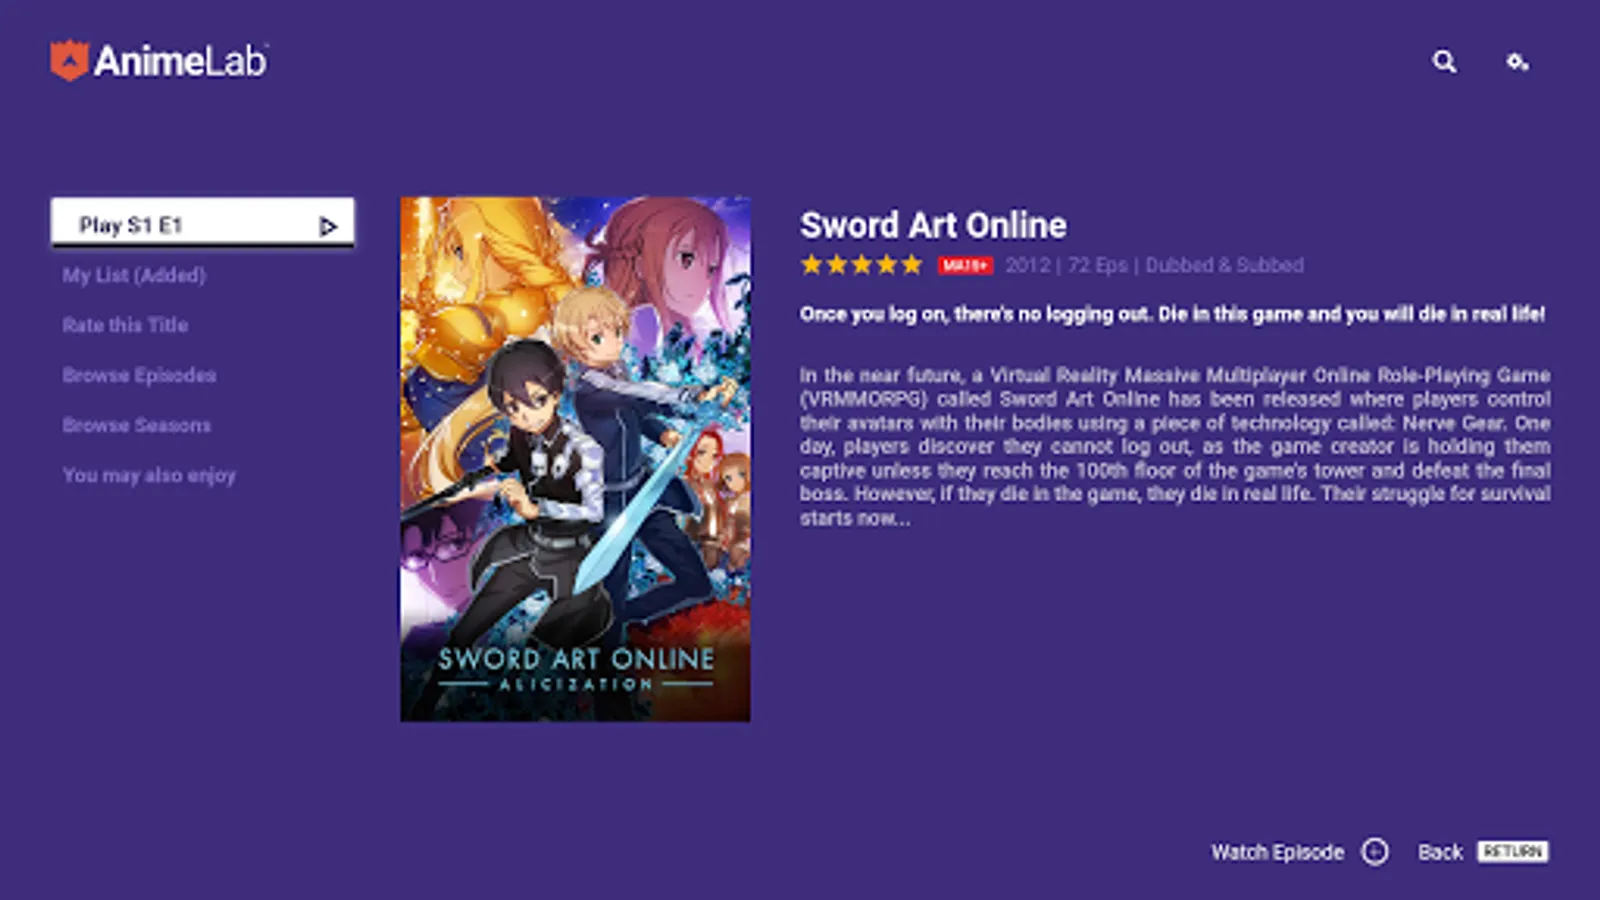Click the Sword Art Online poster

tap(575, 459)
